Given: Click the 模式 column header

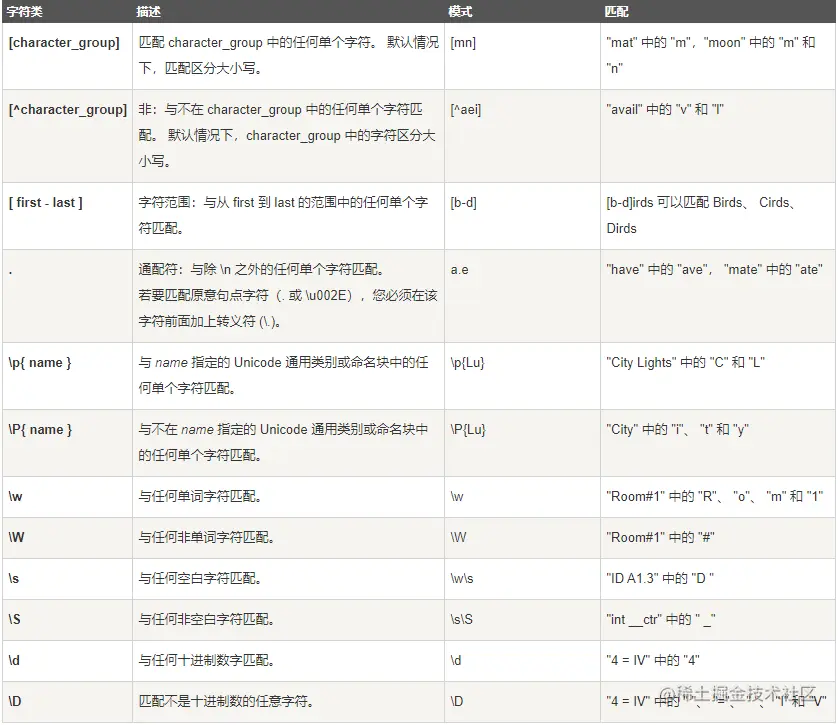Looking at the screenshot, I should click(x=522, y=11).
